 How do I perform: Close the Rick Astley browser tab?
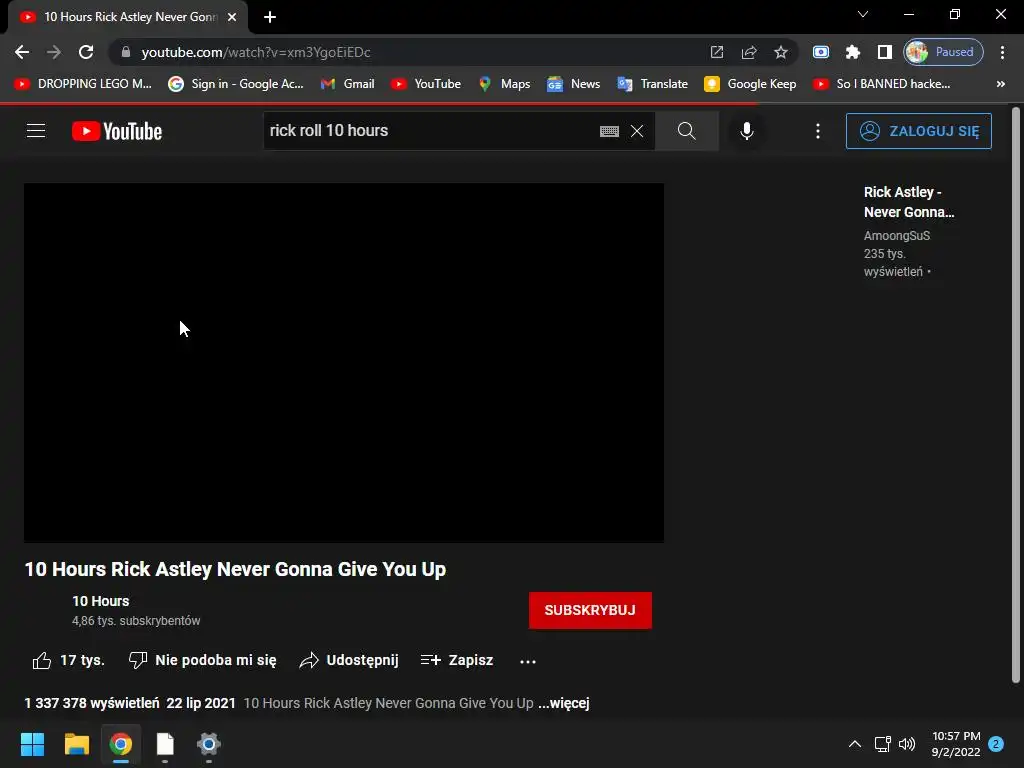[x=232, y=17]
